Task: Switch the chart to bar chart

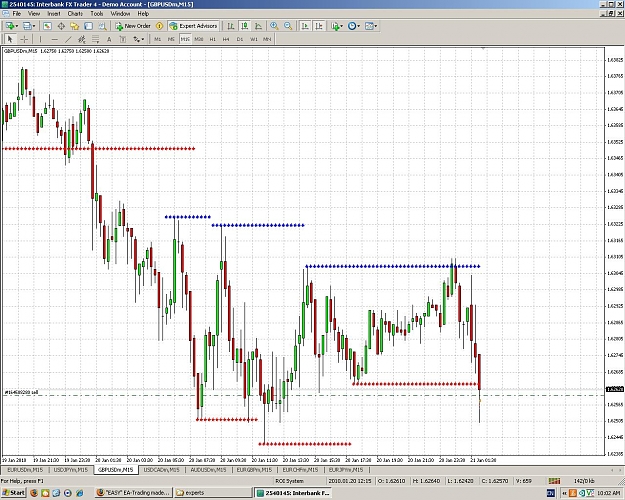Action: click(231, 26)
